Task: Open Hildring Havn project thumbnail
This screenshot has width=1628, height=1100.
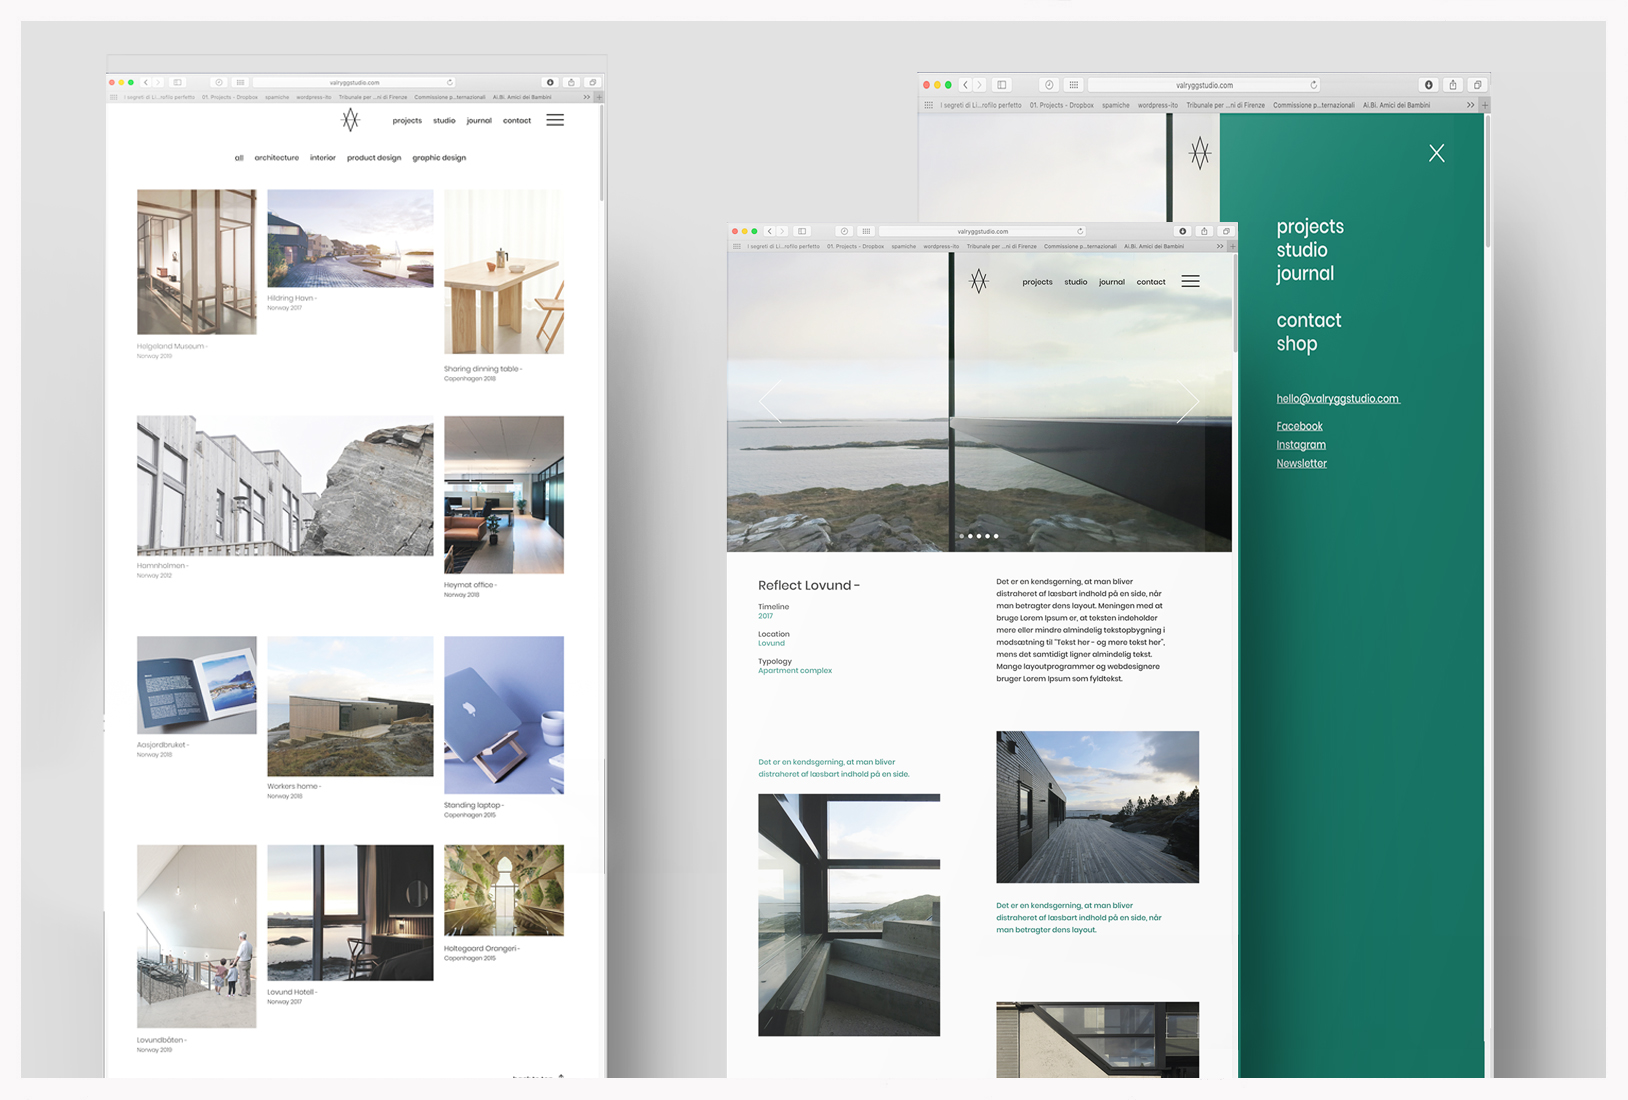Action: point(350,239)
